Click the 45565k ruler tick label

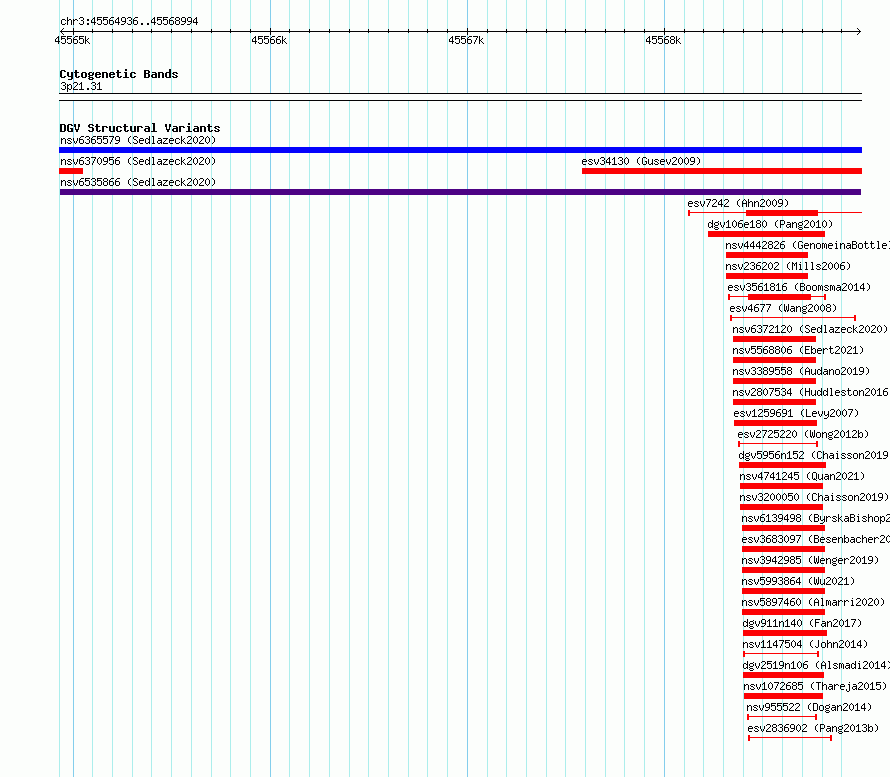coord(72,40)
